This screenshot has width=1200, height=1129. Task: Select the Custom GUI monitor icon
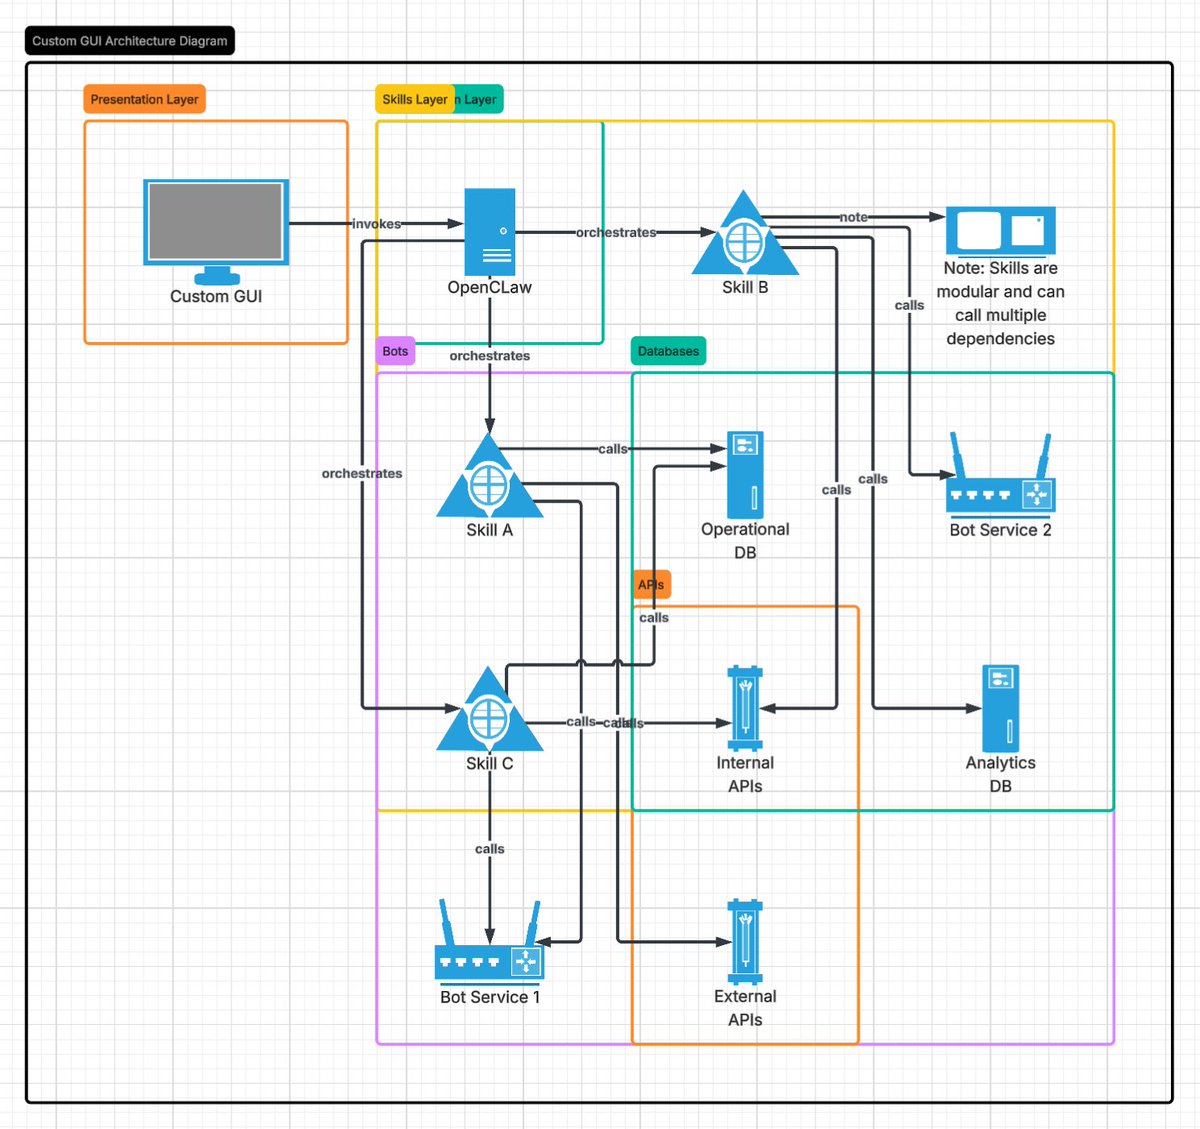coord(216,232)
